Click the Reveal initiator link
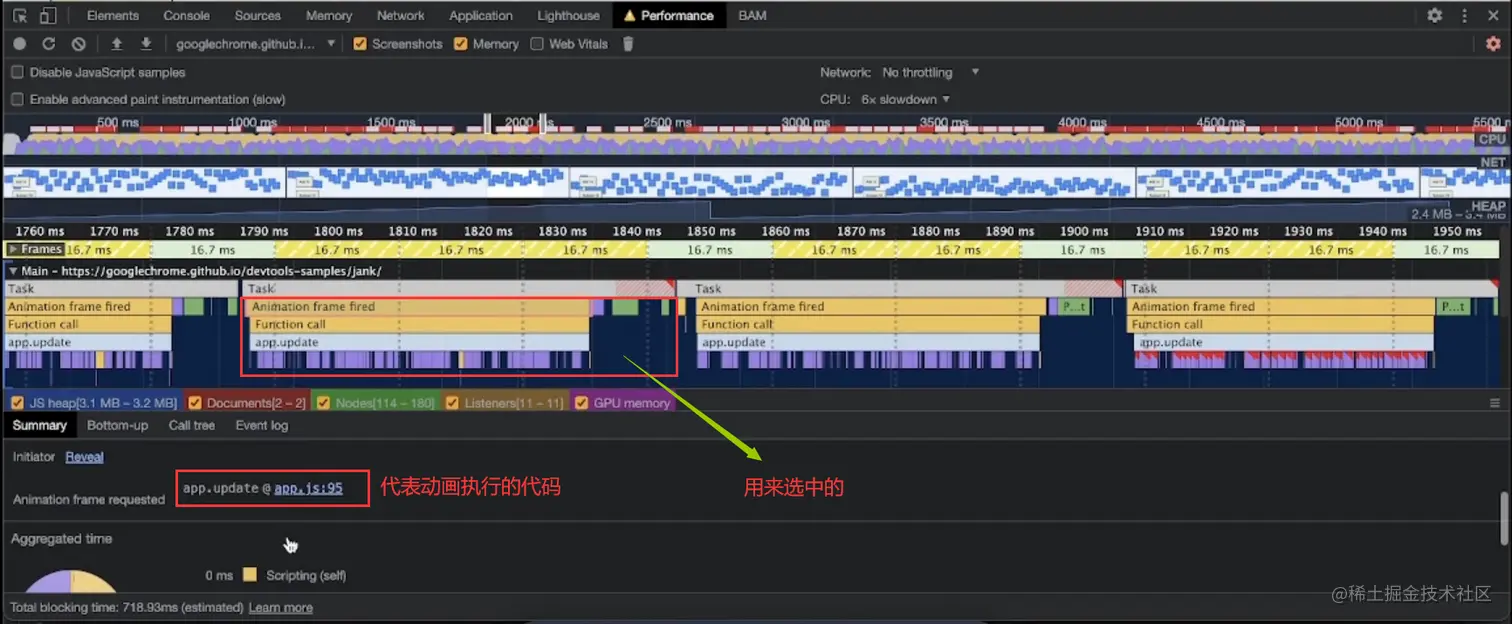 tap(84, 457)
